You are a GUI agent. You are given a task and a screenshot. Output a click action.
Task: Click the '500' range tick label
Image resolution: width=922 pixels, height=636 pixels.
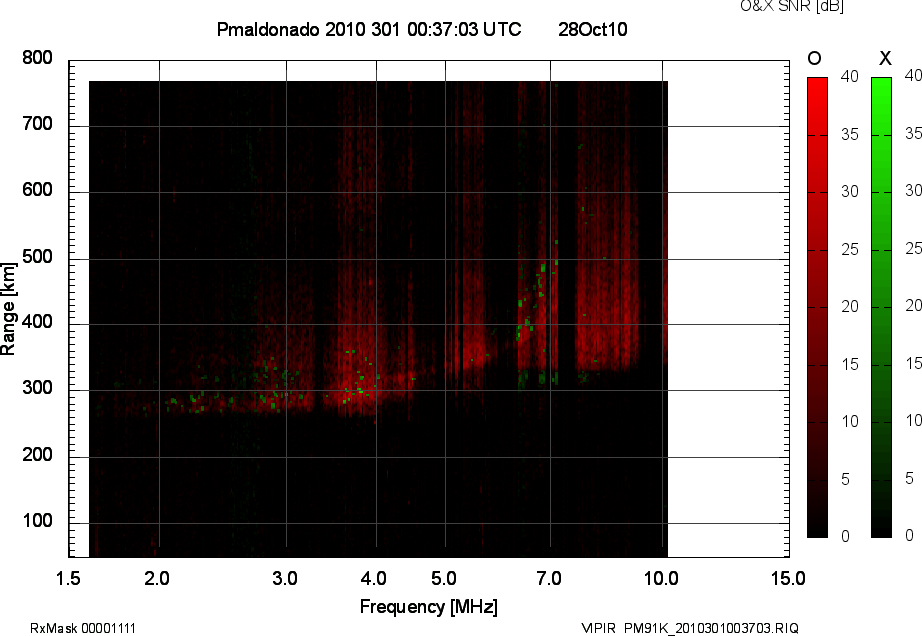[37, 257]
